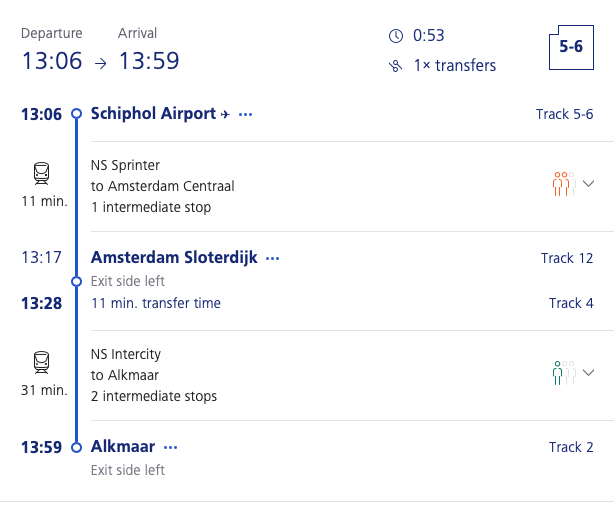
Task: Select the Track 5-6 label
Action: pos(564,114)
